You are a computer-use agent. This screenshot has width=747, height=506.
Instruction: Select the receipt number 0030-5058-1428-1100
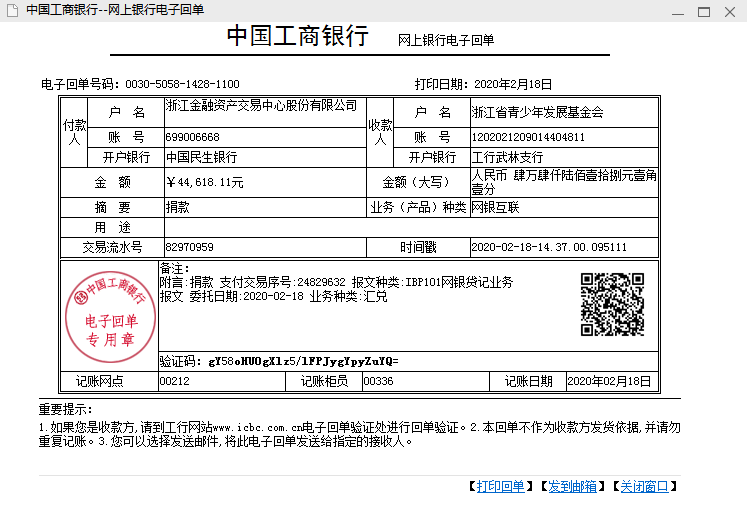(182, 84)
